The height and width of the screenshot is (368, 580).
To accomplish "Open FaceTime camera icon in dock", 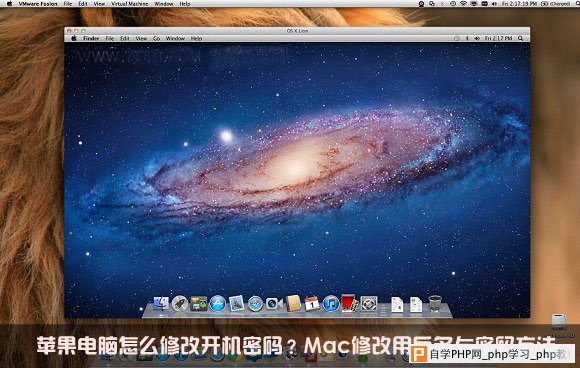I will (274, 304).
